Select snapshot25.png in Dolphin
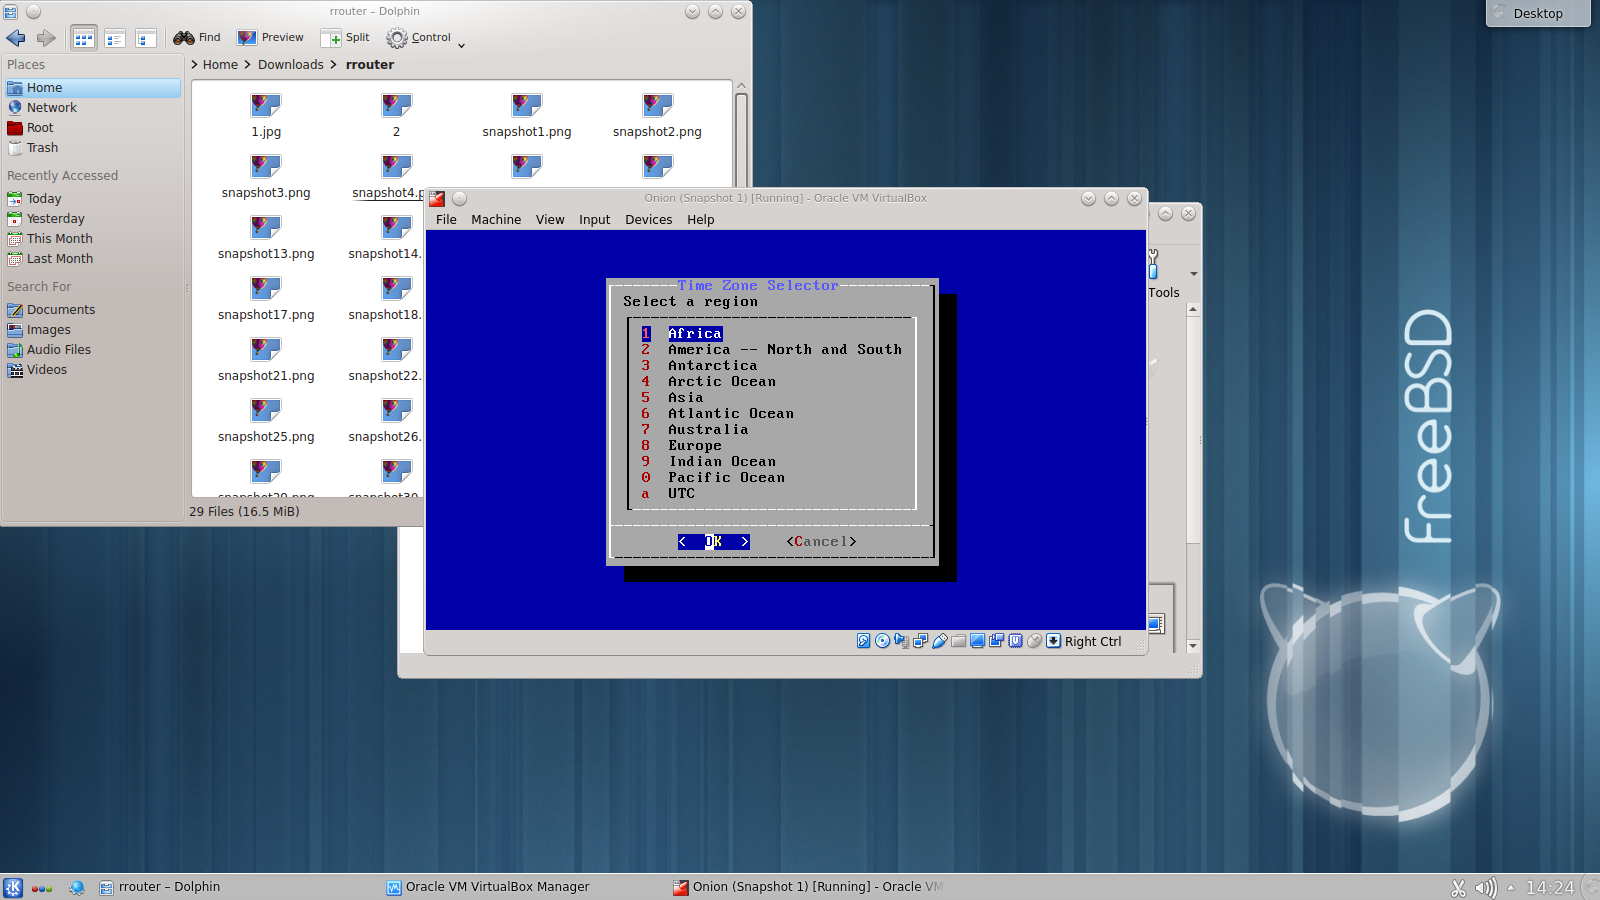Viewport: 1600px width, 900px height. [266, 420]
